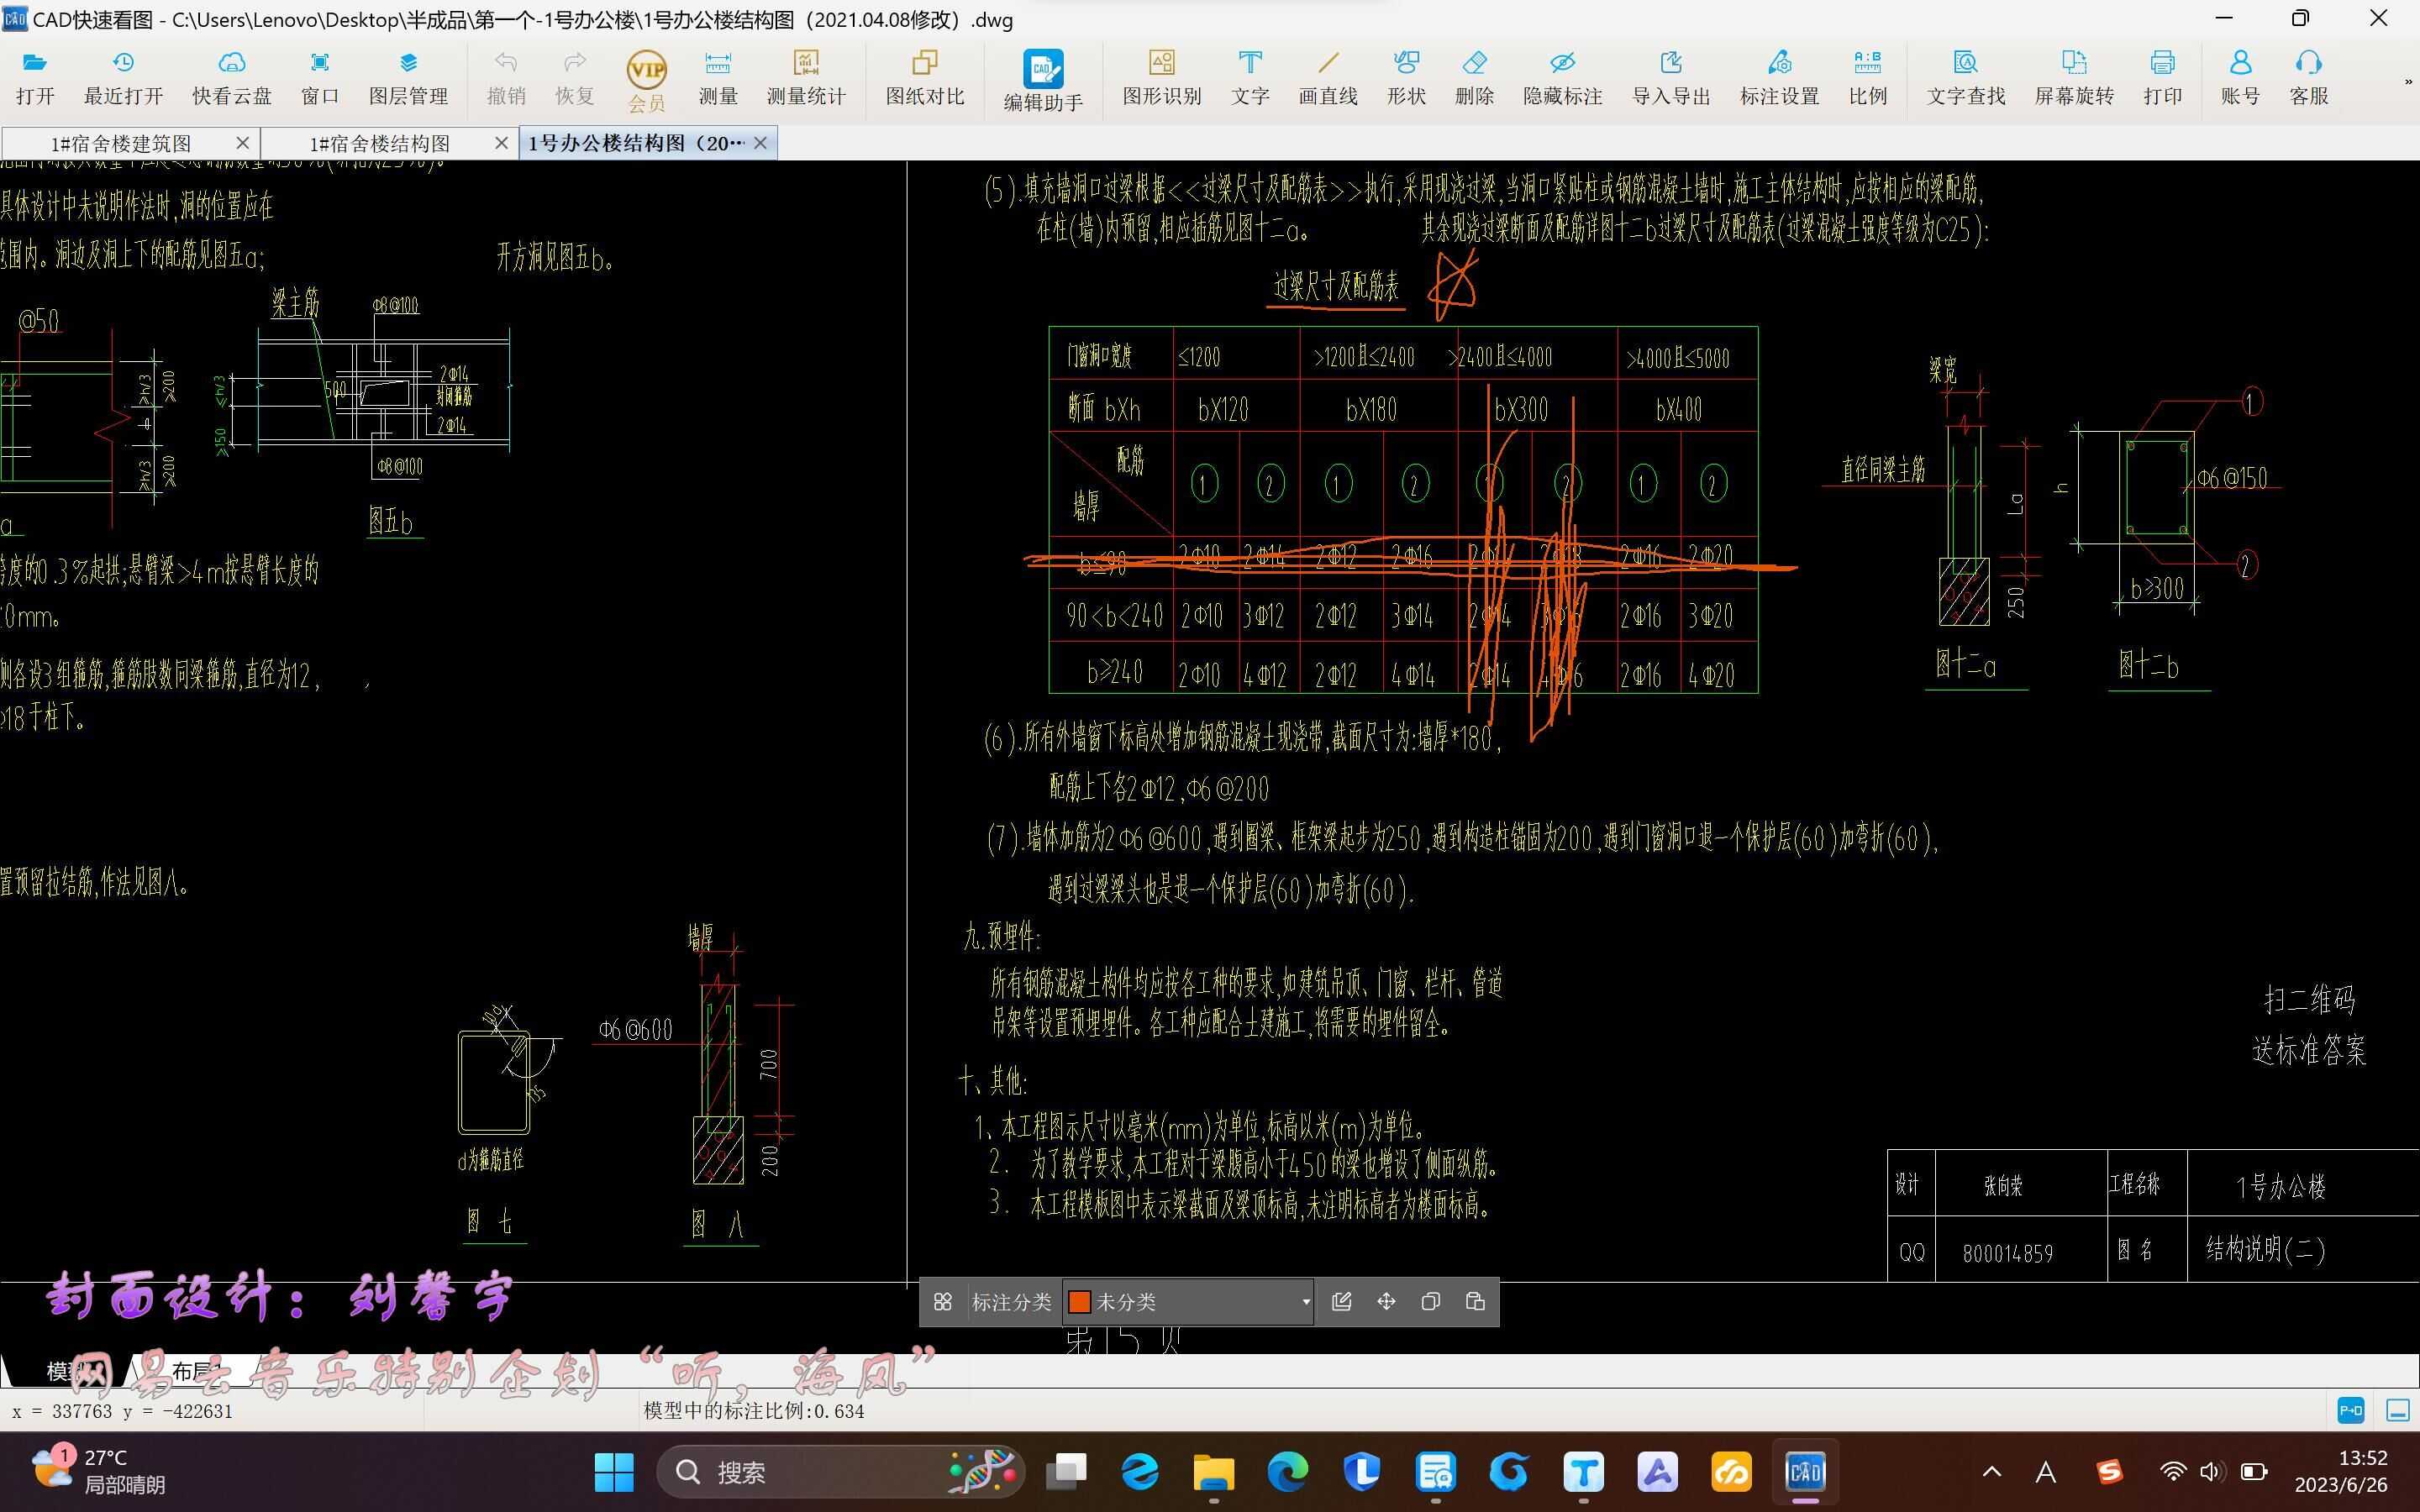Image resolution: width=2420 pixels, height=1512 pixels.
Task: Open 标注设置 annotation settings
Action: coord(1779,78)
